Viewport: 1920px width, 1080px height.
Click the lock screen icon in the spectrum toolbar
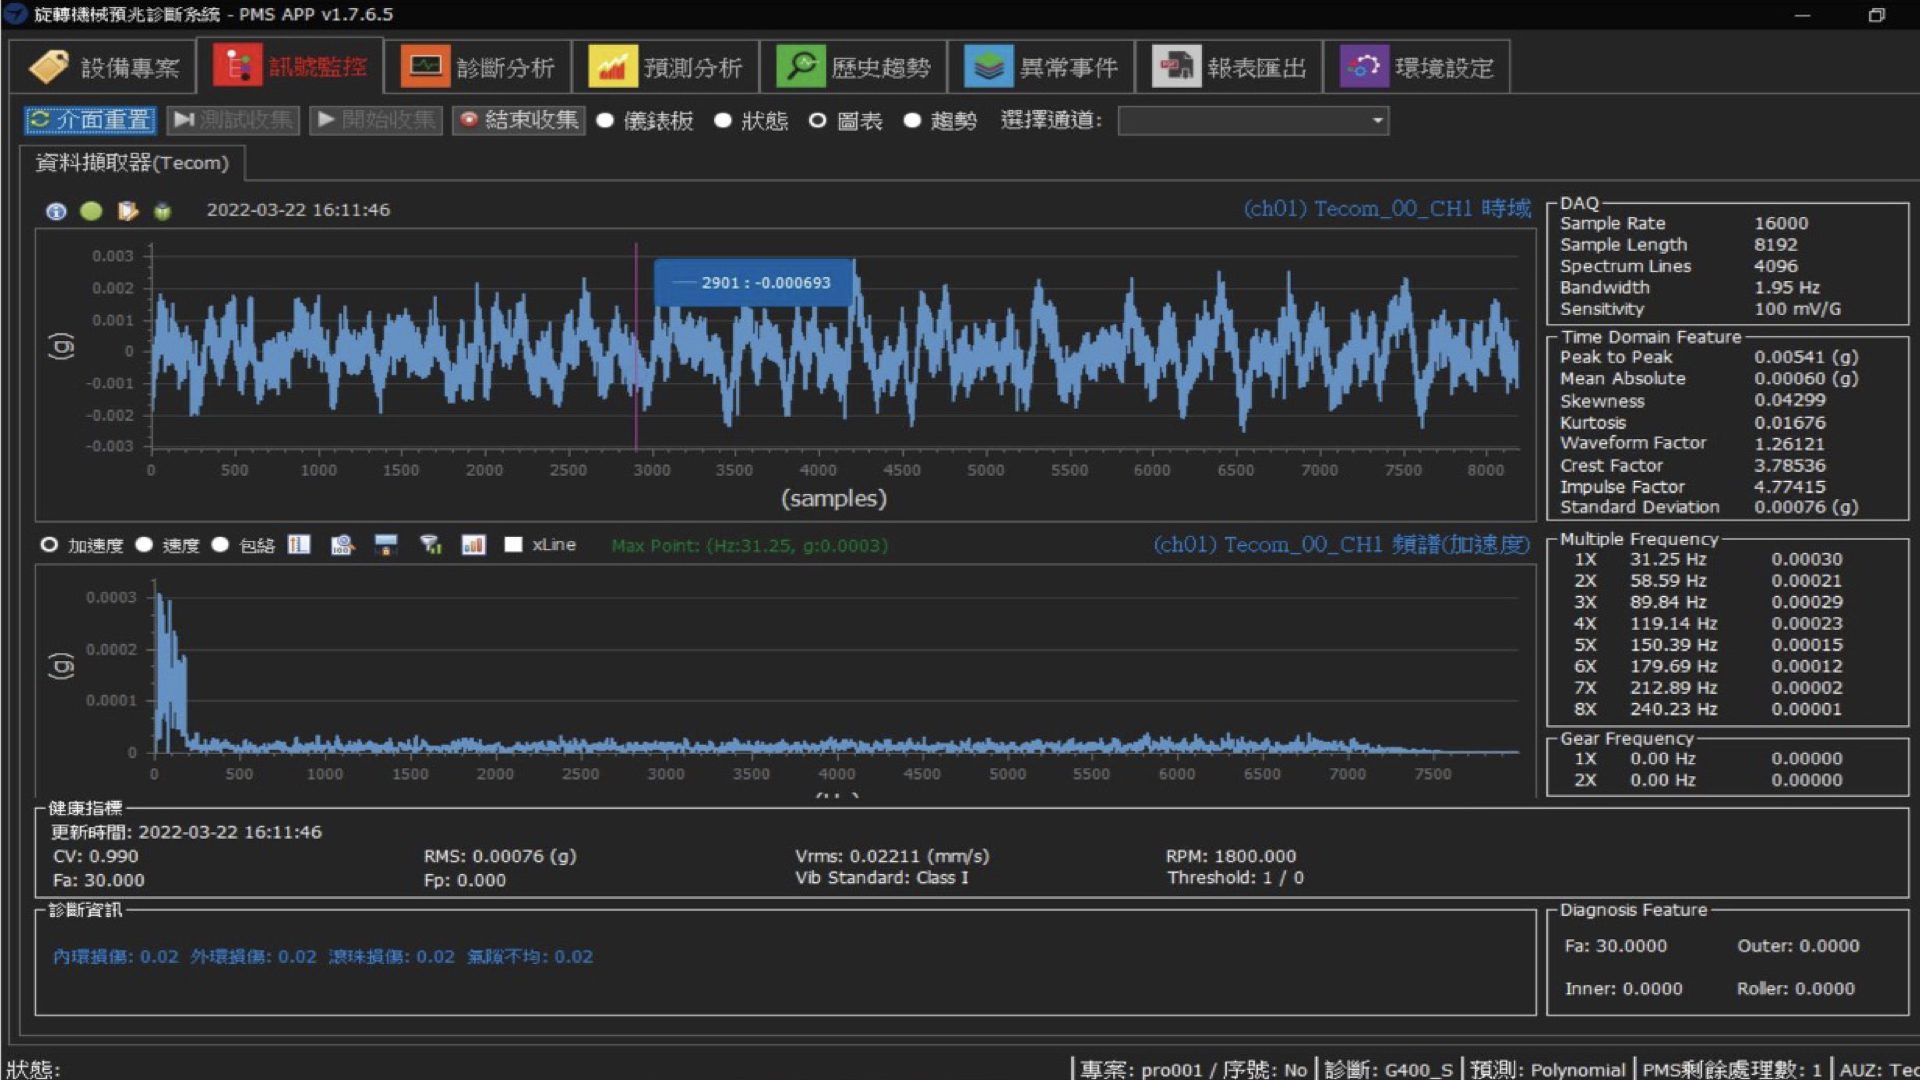coord(386,545)
